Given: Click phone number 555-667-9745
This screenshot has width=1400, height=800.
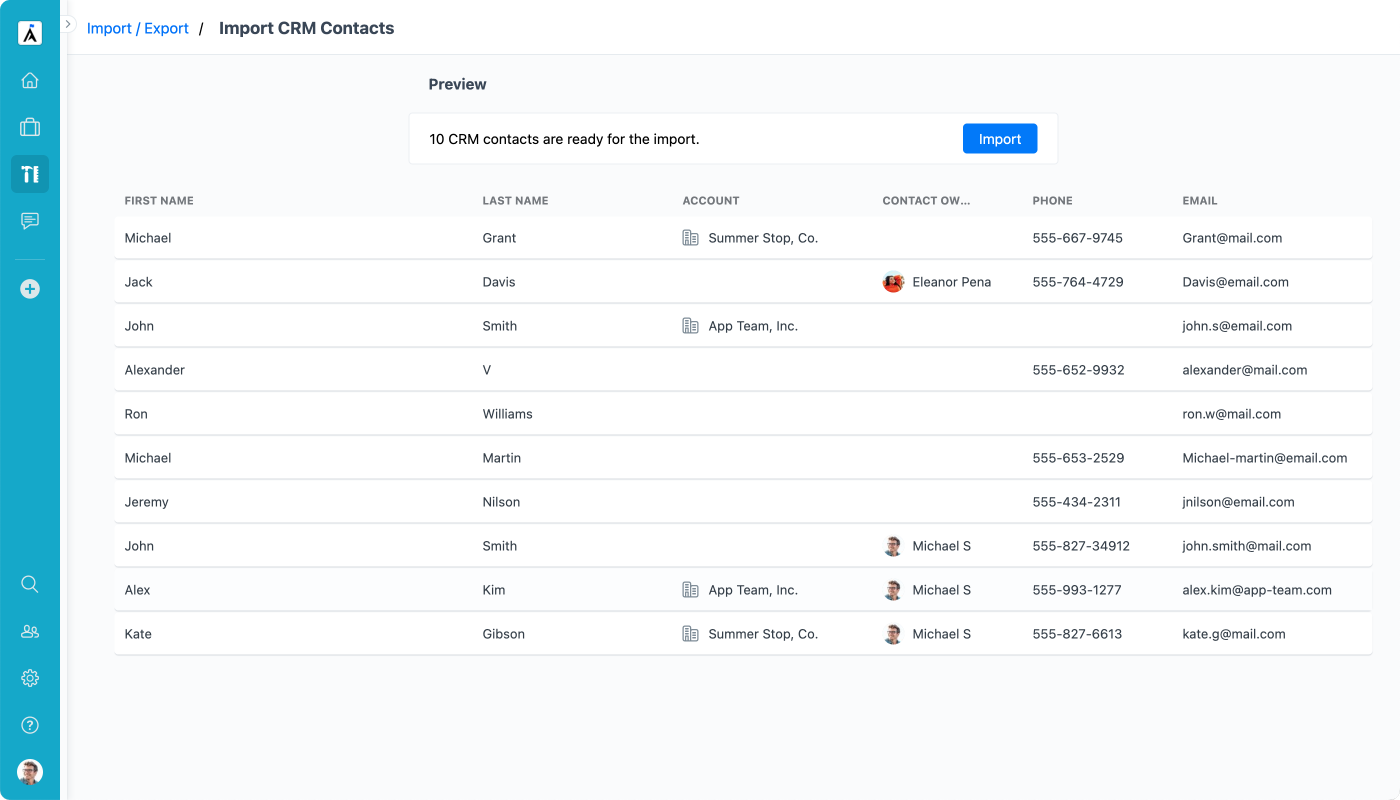Looking at the screenshot, I should [x=1078, y=238].
